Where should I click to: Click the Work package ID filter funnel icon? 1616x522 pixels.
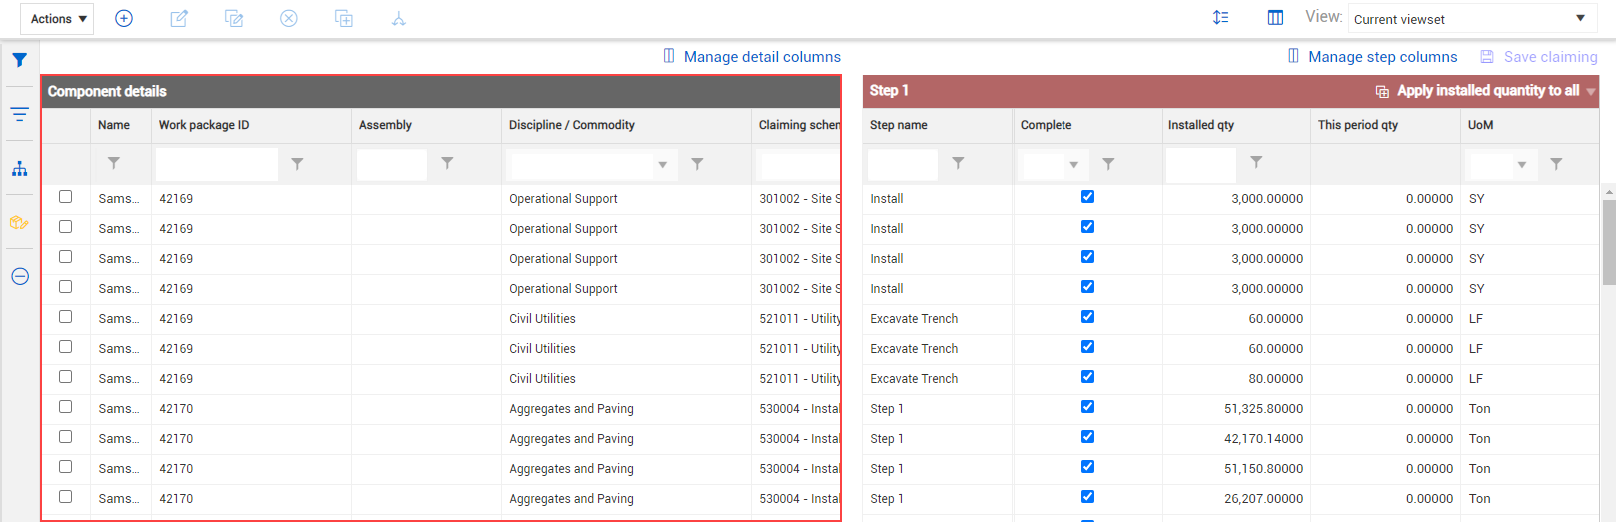pos(297,164)
